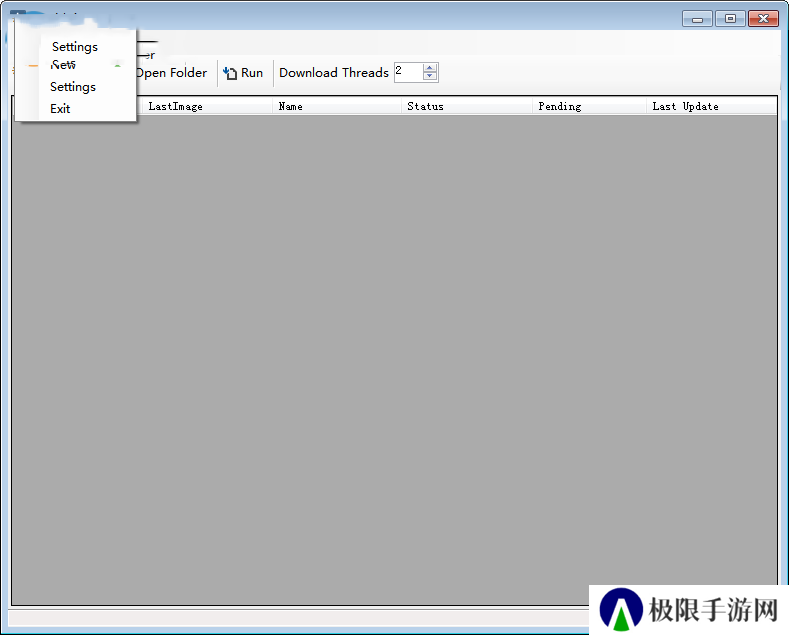Screen dimensions: 789x635
Task: Click into the Download Threads value field
Action: pos(408,72)
